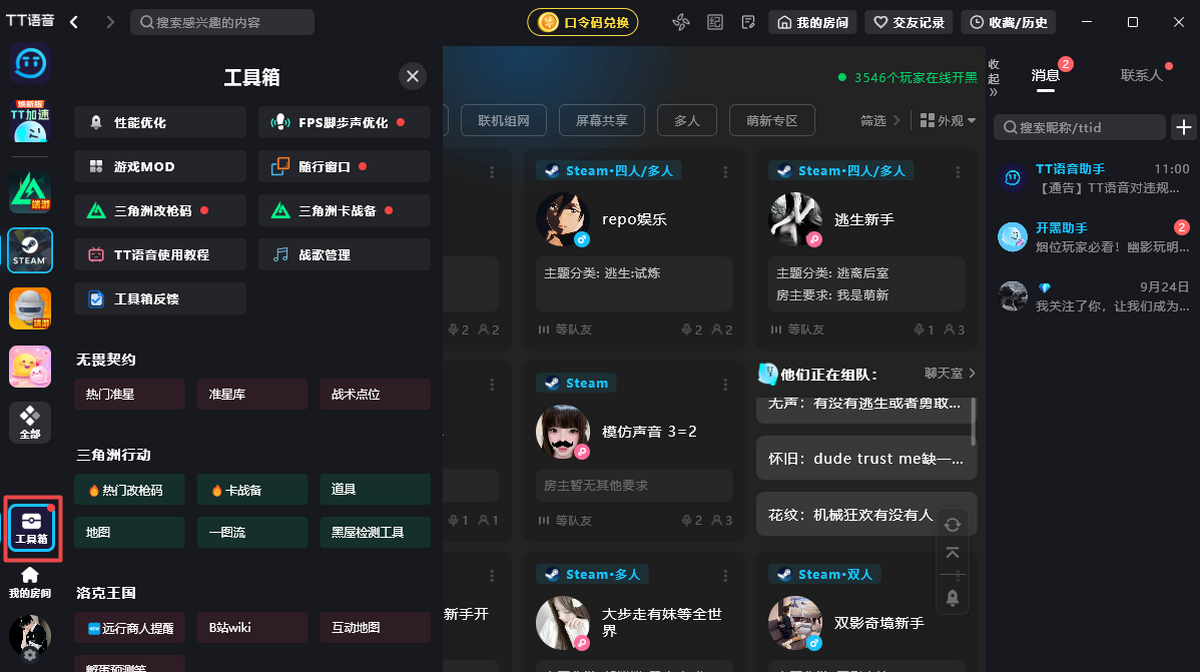Click the note edit icon in title bar
The image size is (1200, 672).
[x=747, y=22]
